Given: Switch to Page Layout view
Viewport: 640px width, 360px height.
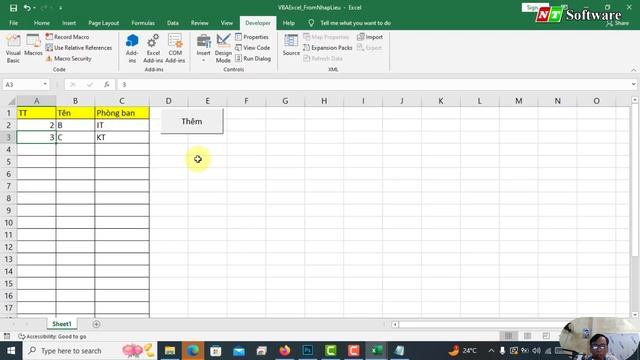Looking at the screenshot, I should [x=527, y=336].
